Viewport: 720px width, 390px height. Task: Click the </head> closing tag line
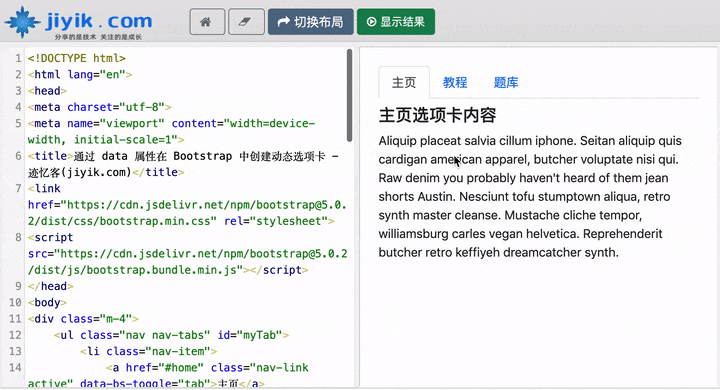[x=51, y=286]
